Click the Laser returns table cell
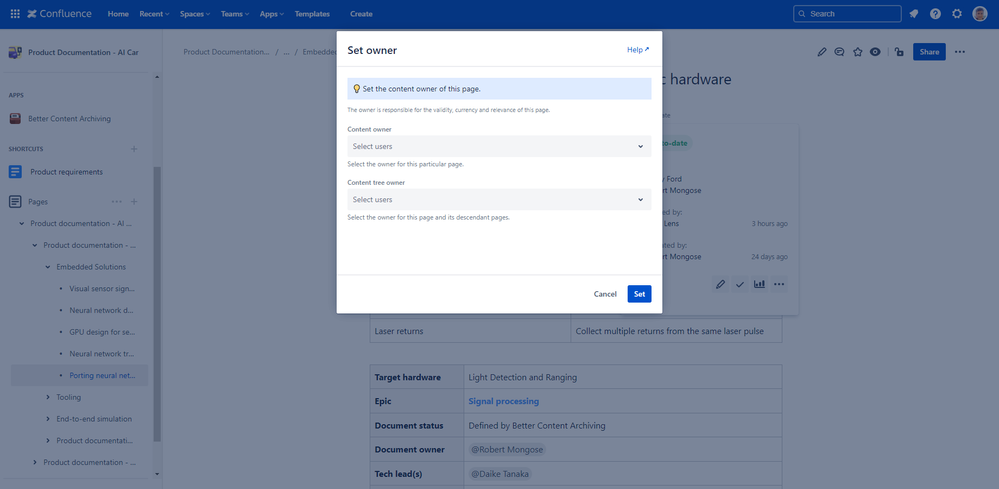The image size is (999, 489). click(470, 331)
